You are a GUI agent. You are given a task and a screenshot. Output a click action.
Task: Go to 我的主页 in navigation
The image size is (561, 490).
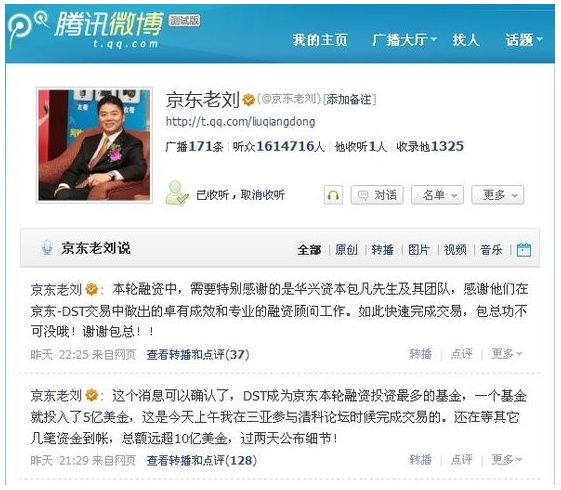(x=320, y=39)
